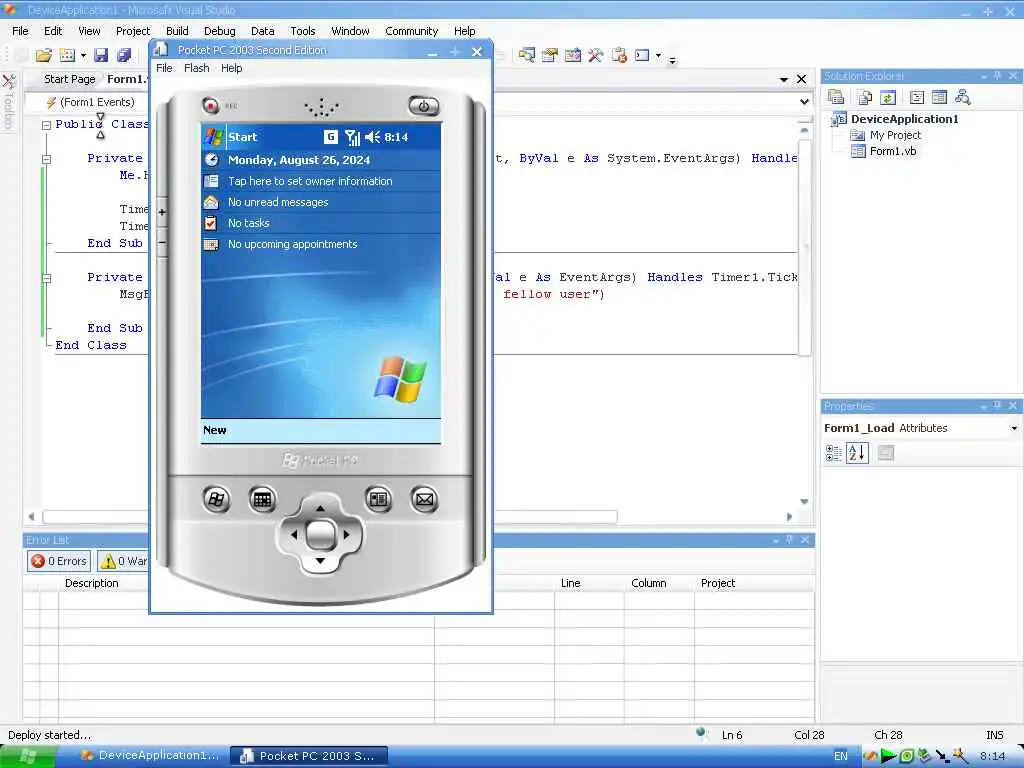This screenshot has height=768, width=1024.
Task: Click emulator Contacts hardware button
Action: 379,500
